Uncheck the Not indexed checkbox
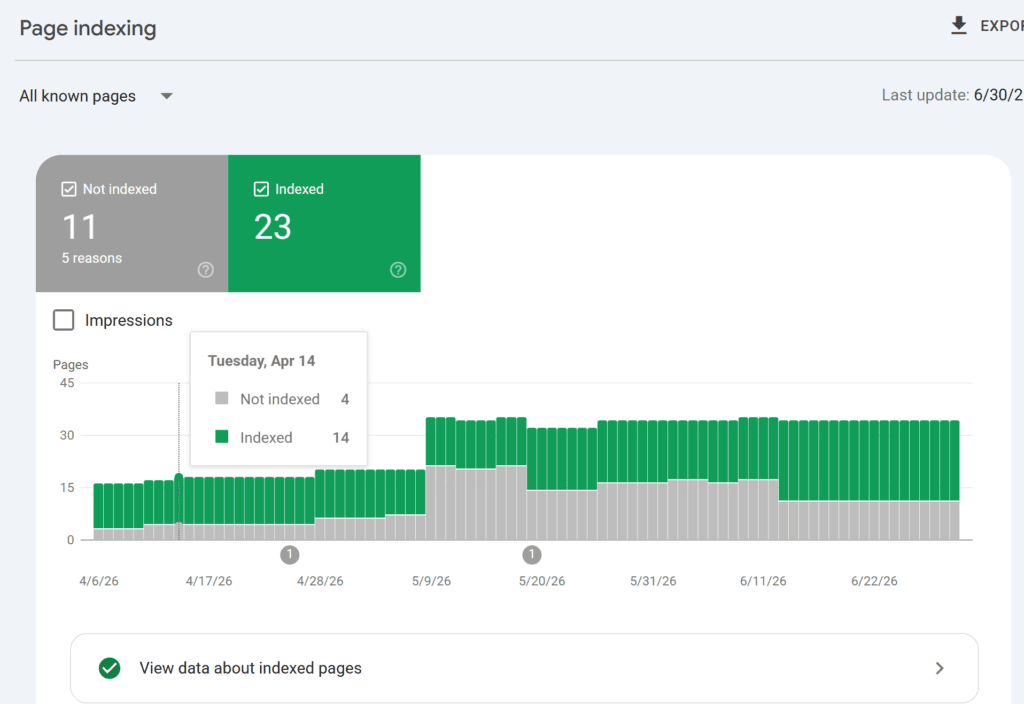This screenshot has width=1024, height=704. pyautogui.click(x=69, y=189)
